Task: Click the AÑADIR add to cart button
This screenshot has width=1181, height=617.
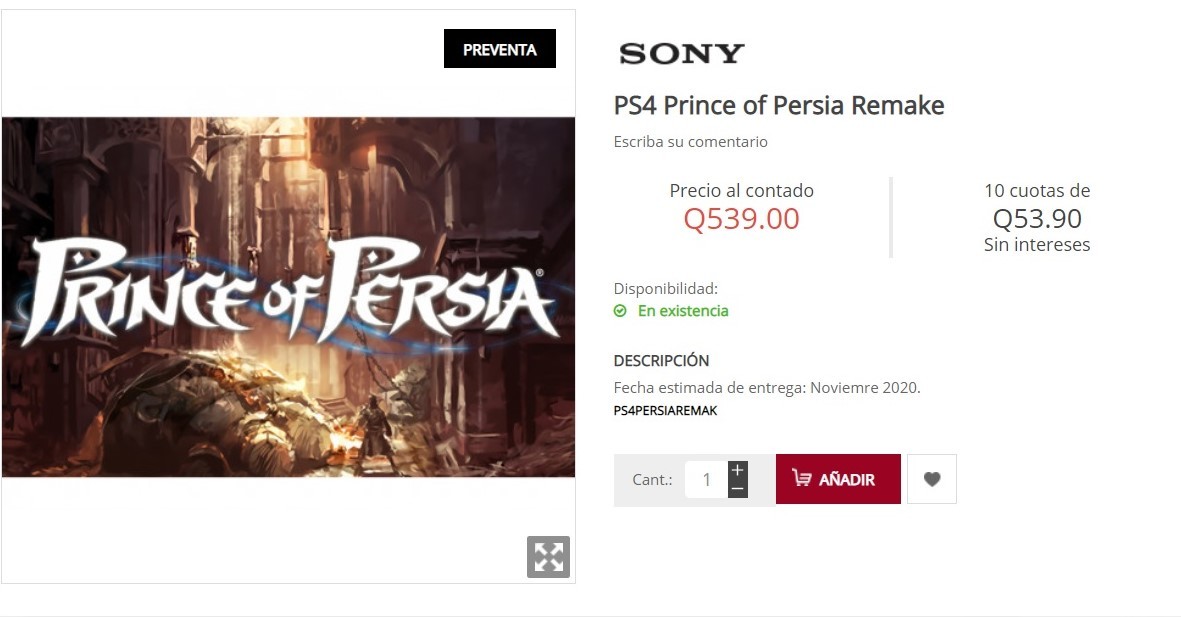Action: point(838,478)
